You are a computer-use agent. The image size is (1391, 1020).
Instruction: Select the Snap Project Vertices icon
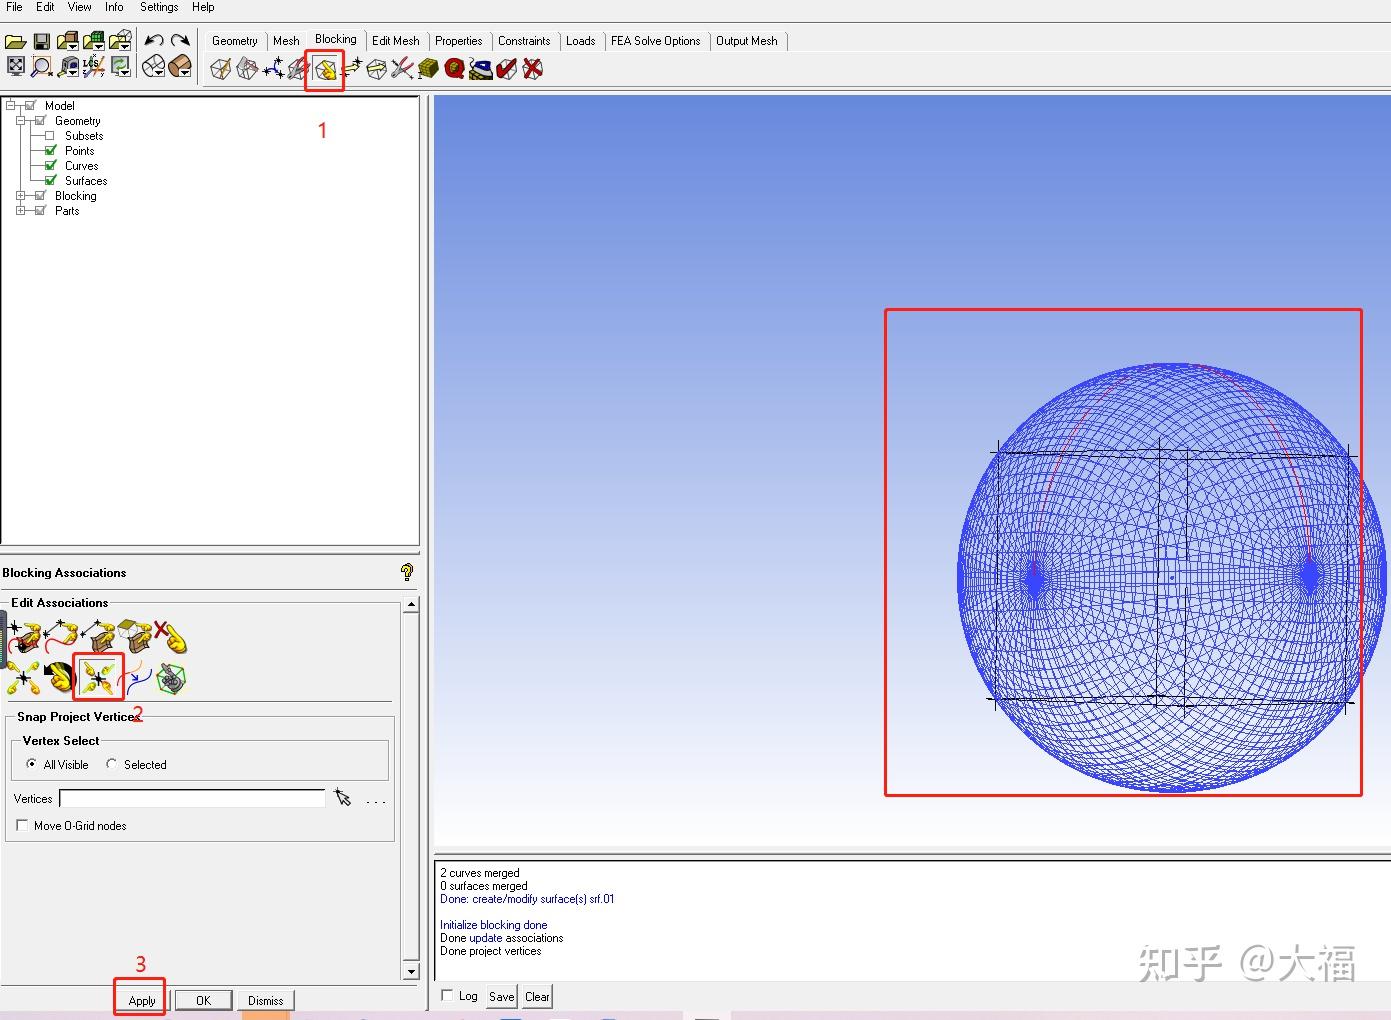(x=98, y=677)
